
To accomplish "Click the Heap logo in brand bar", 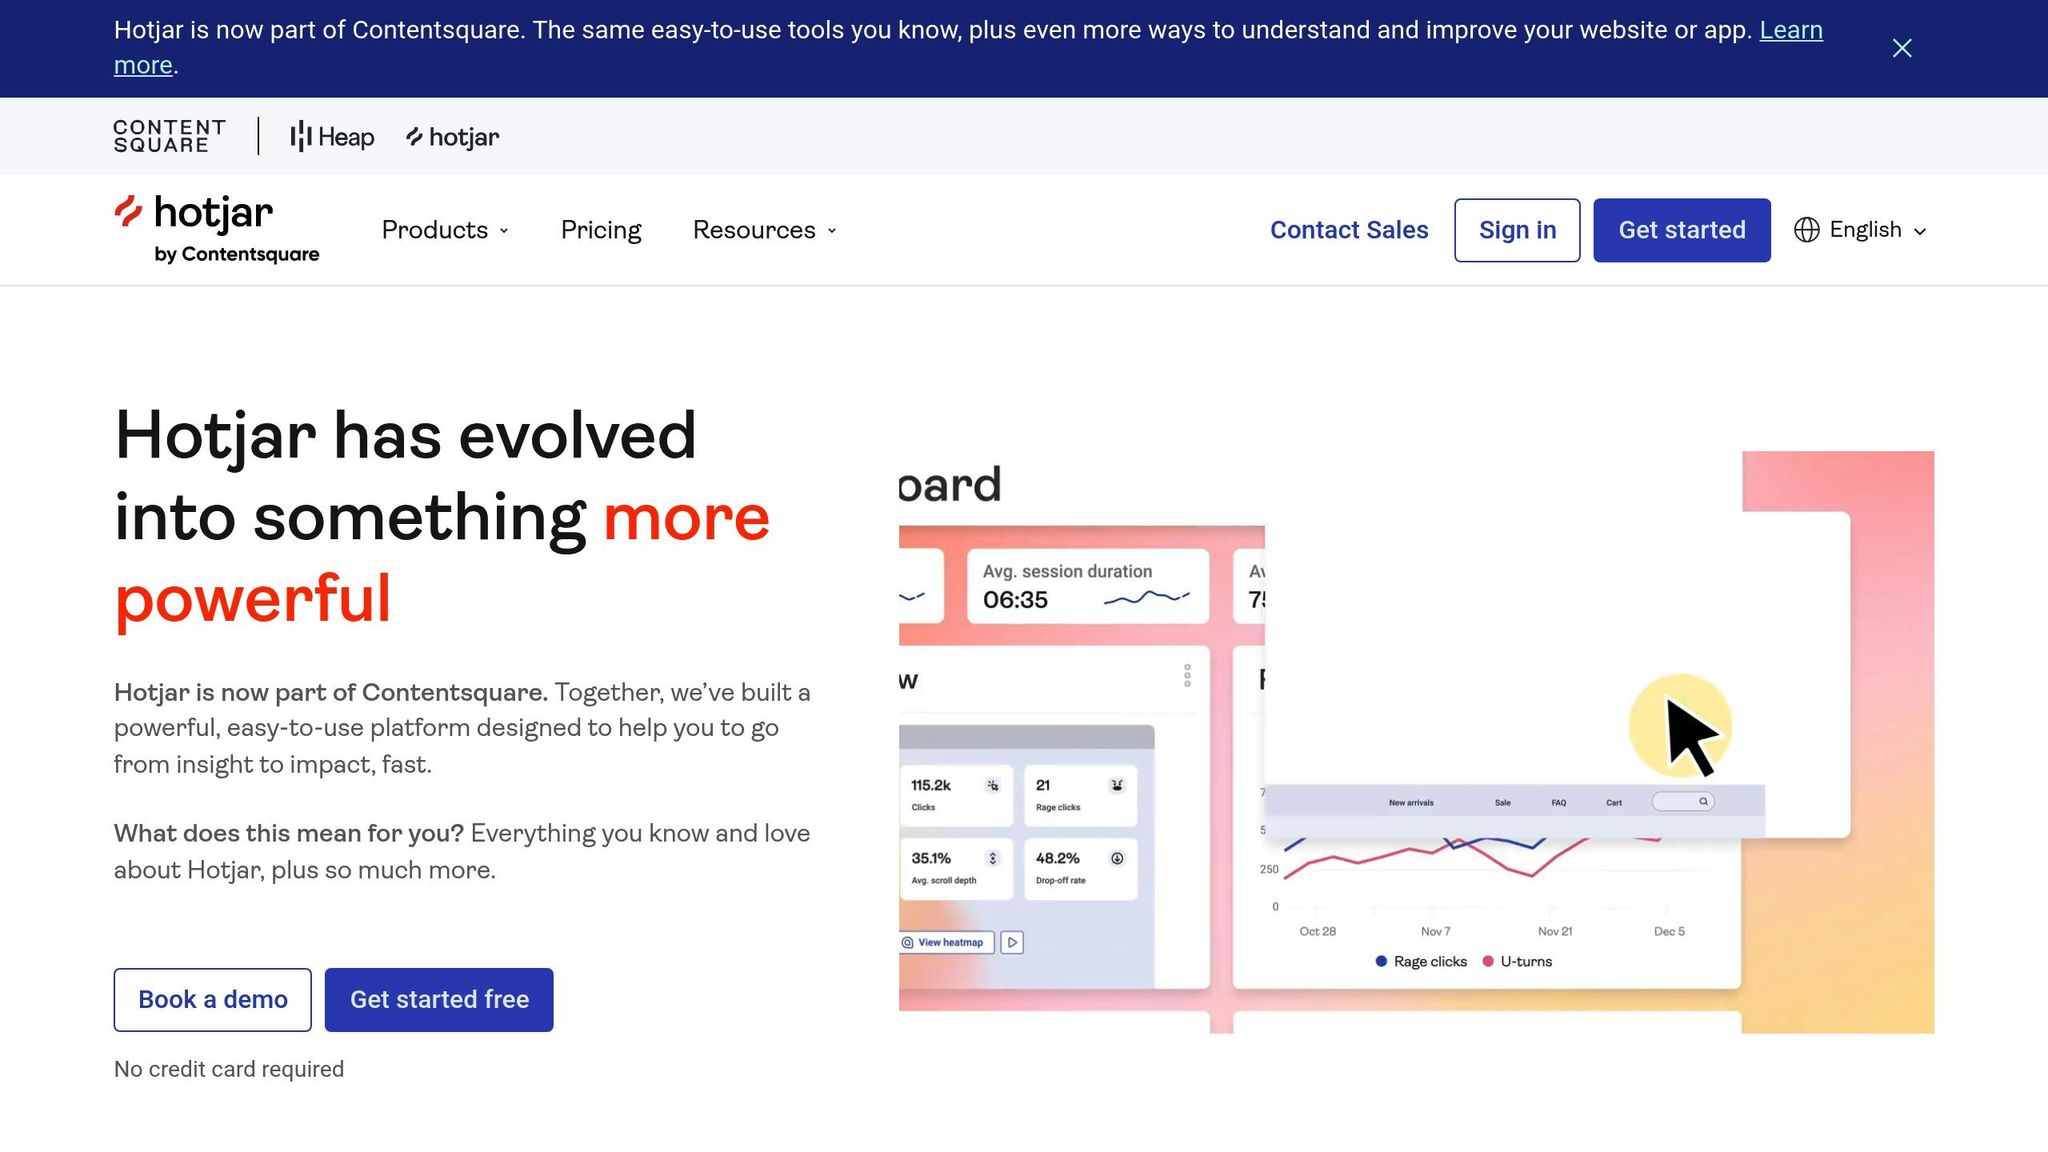I will point(332,137).
